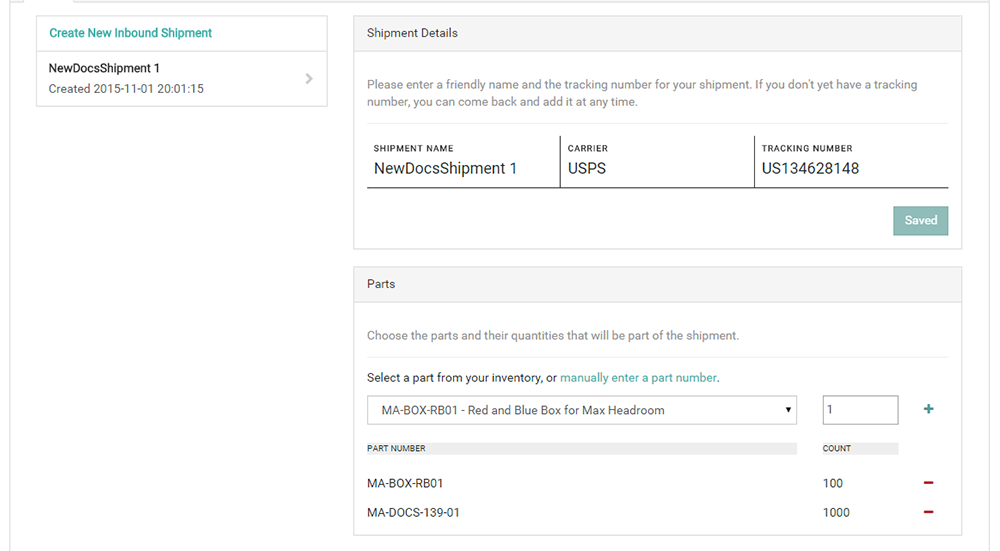
Task: Select the MA-DOCS-139-01 part number text
Action: tap(413, 512)
